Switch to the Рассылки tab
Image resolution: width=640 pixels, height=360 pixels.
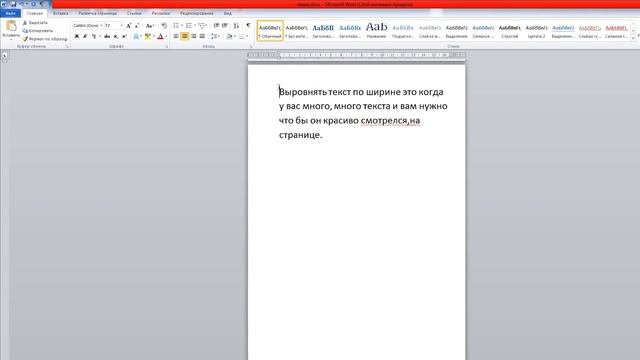(161, 13)
